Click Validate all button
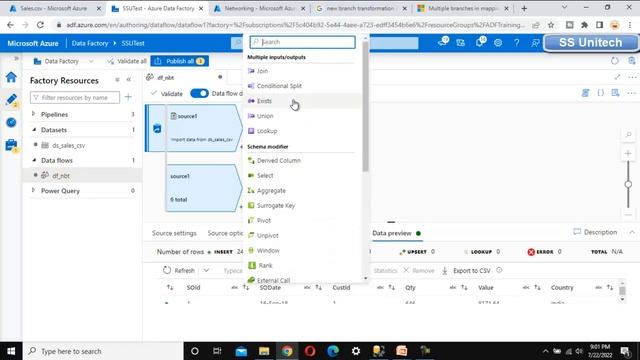This screenshot has height=360, width=640. coord(127,61)
